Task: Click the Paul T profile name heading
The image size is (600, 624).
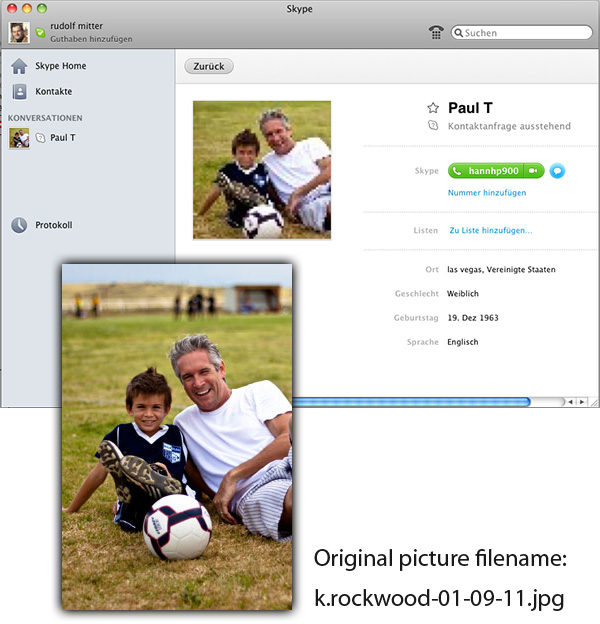Action: point(470,108)
